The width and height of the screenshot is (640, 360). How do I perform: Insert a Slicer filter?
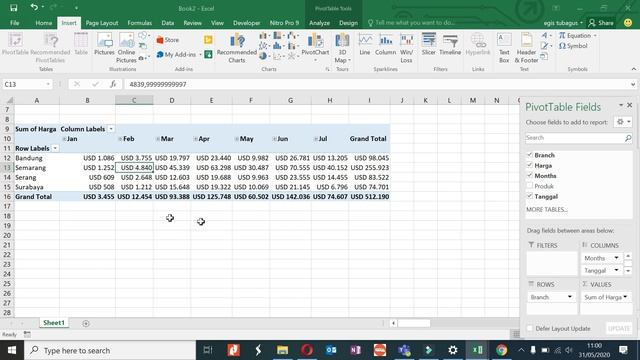point(429,44)
